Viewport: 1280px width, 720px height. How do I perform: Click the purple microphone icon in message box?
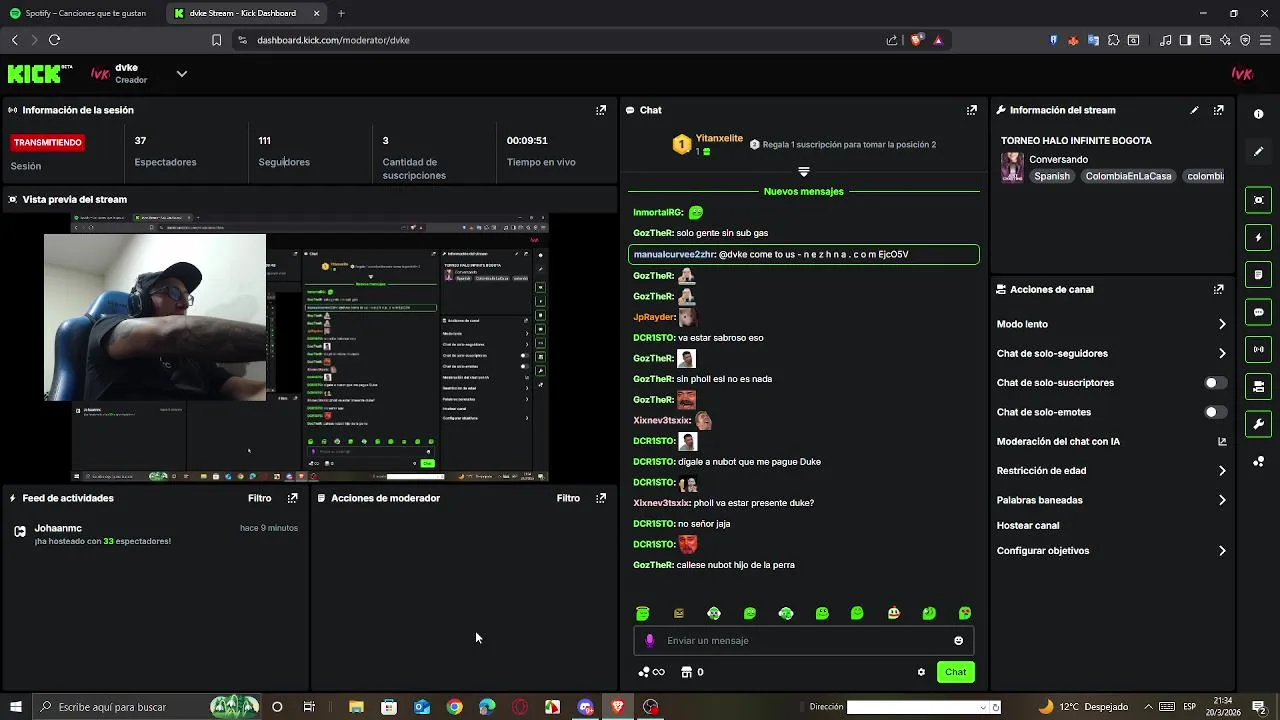[x=650, y=641]
